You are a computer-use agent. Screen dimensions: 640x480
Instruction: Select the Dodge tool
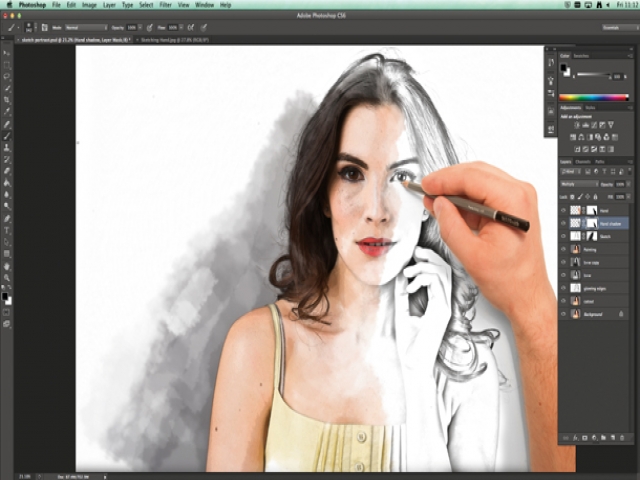[7, 206]
